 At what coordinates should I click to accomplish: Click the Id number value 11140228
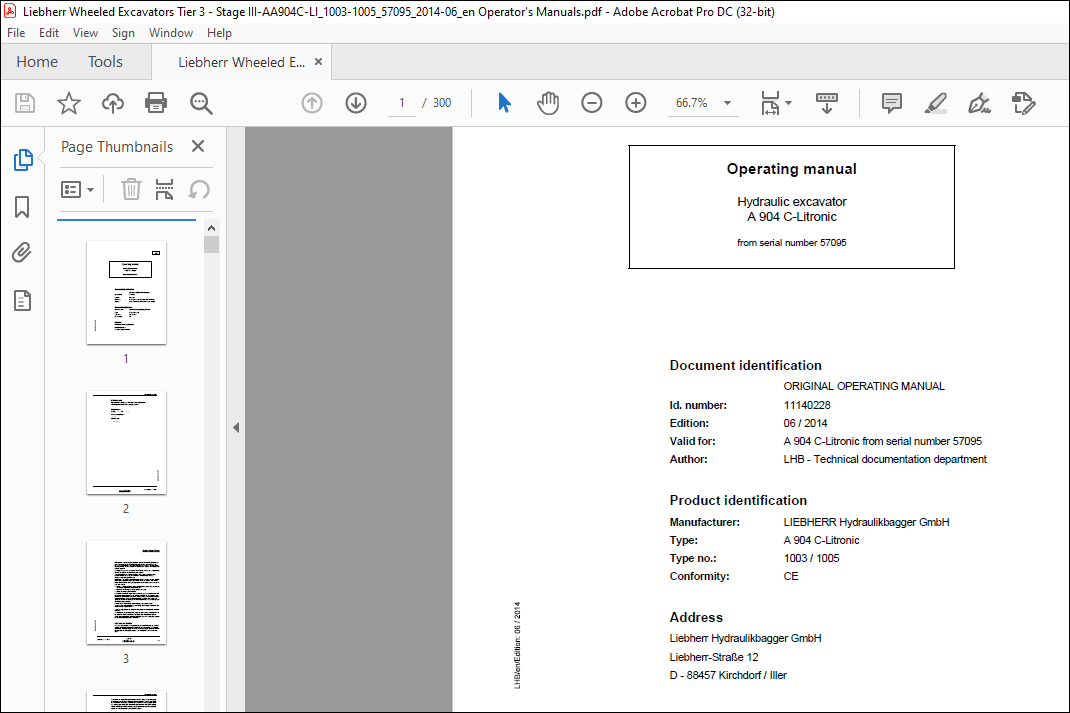[x=807, y=405]
